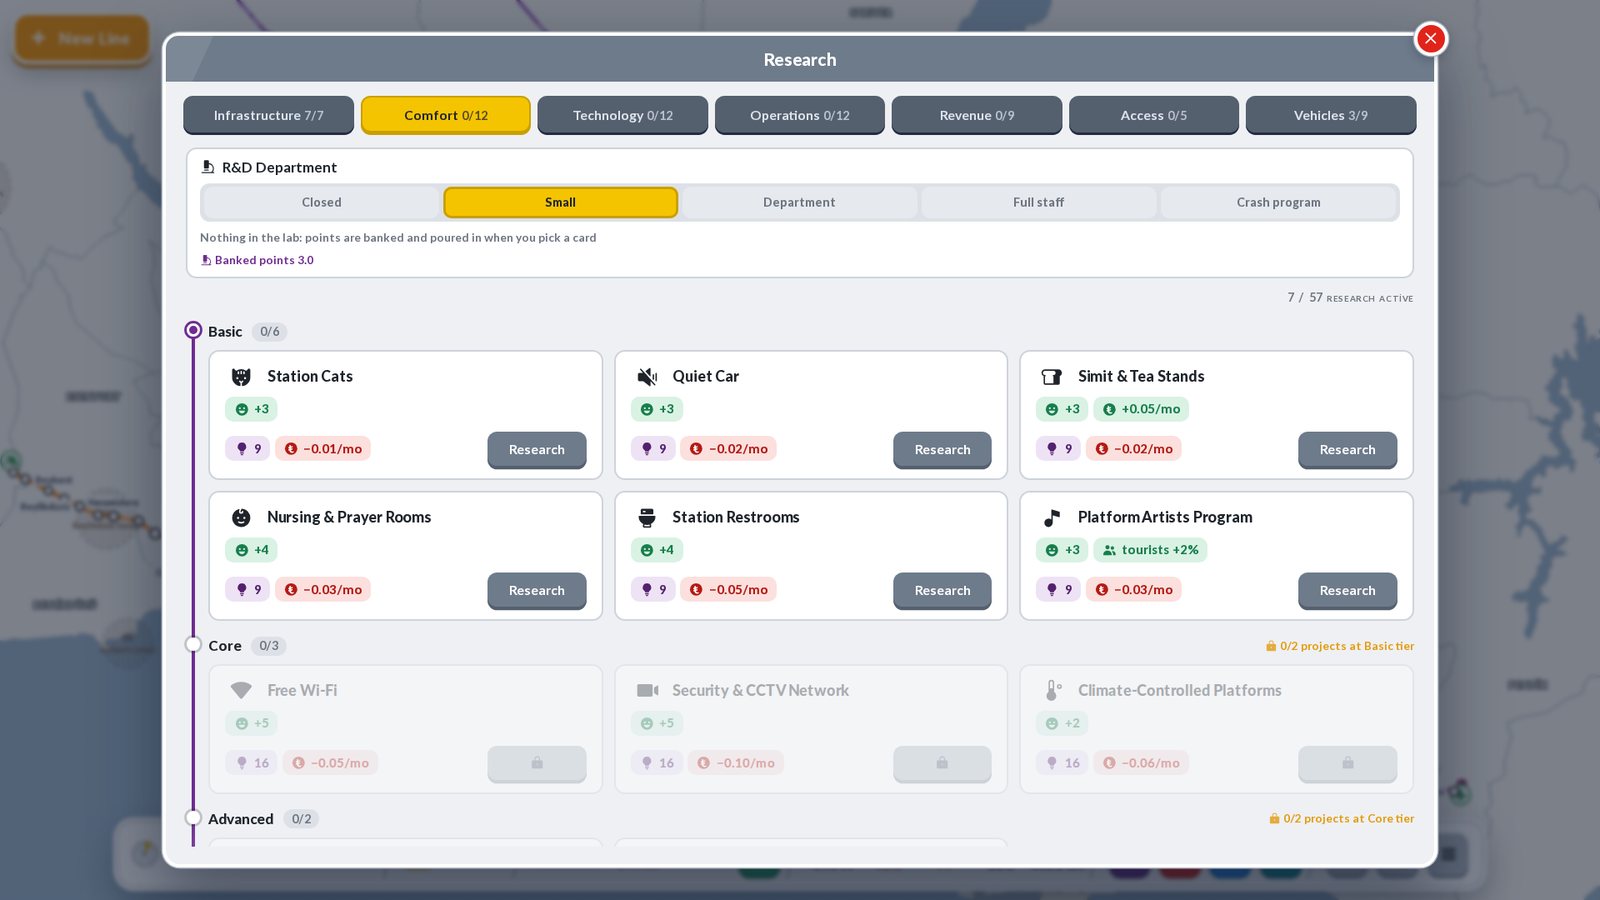Click the Free Wi-Fi signal icon

(241, 691)
